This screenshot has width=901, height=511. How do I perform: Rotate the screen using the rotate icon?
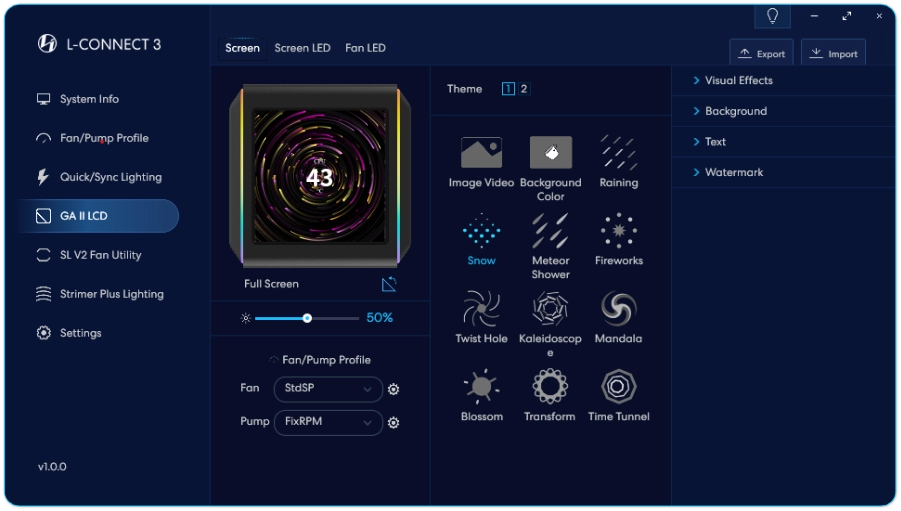click(x=389, y=284)
